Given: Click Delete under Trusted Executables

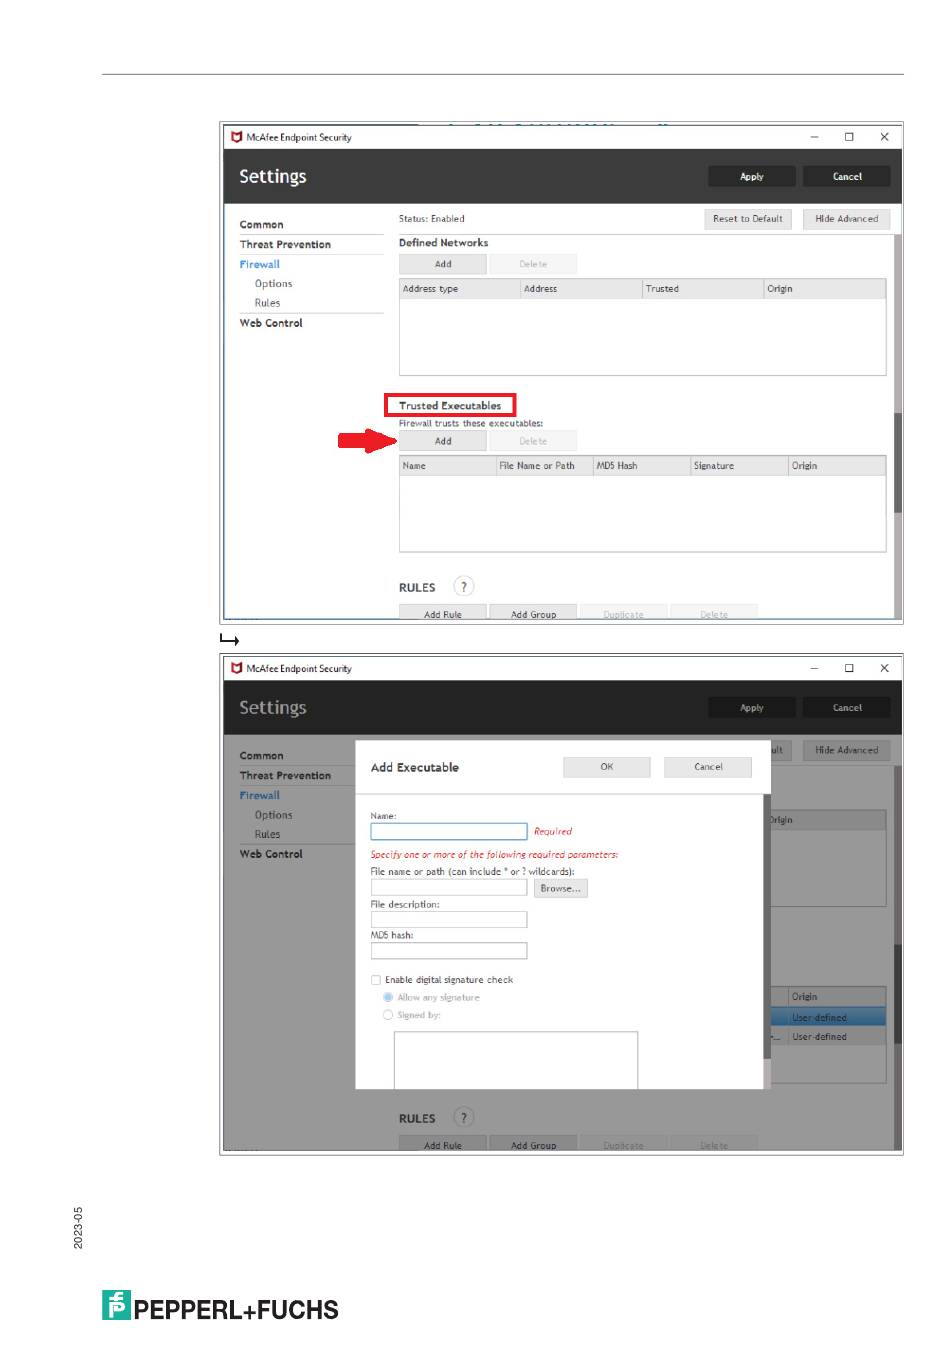Looking at the screenshot, I should [x=533, y=441].
